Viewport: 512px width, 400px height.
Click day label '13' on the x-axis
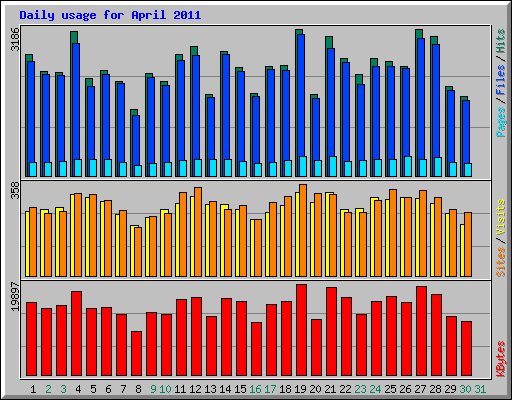pyautogui.click(x=210, y=389)
